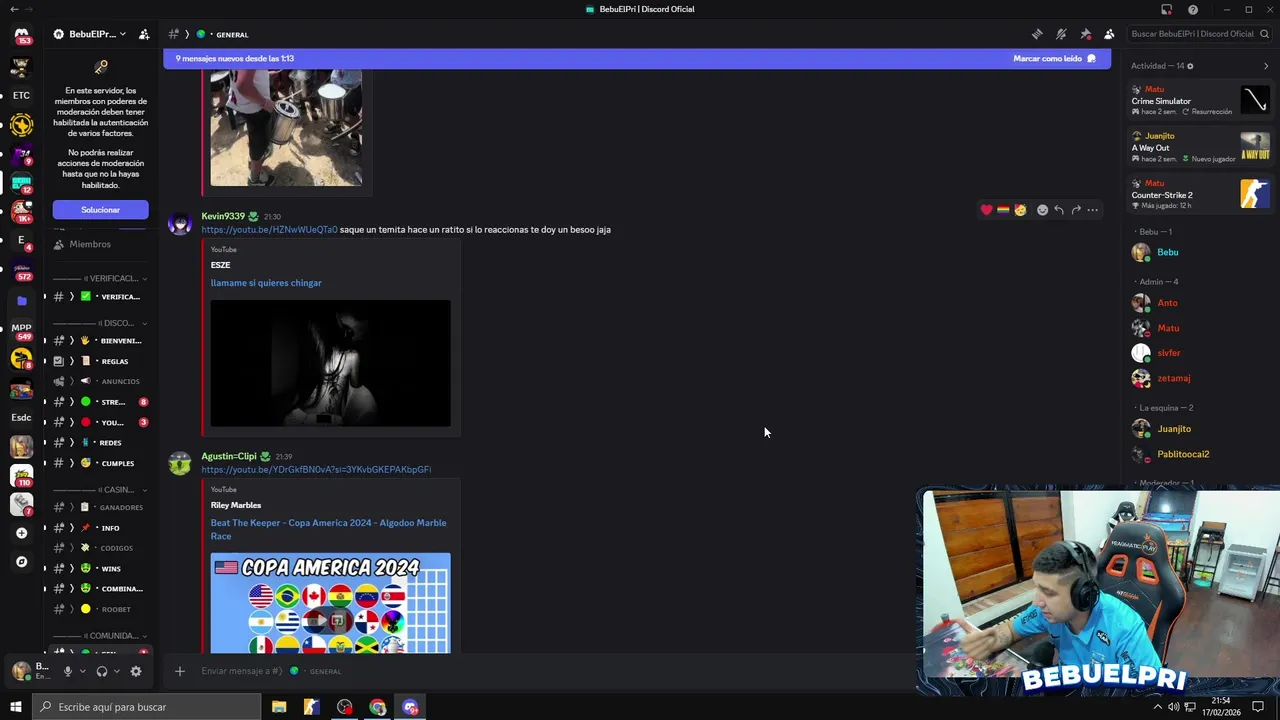Open the ROOBET channel

click(98, 609)
